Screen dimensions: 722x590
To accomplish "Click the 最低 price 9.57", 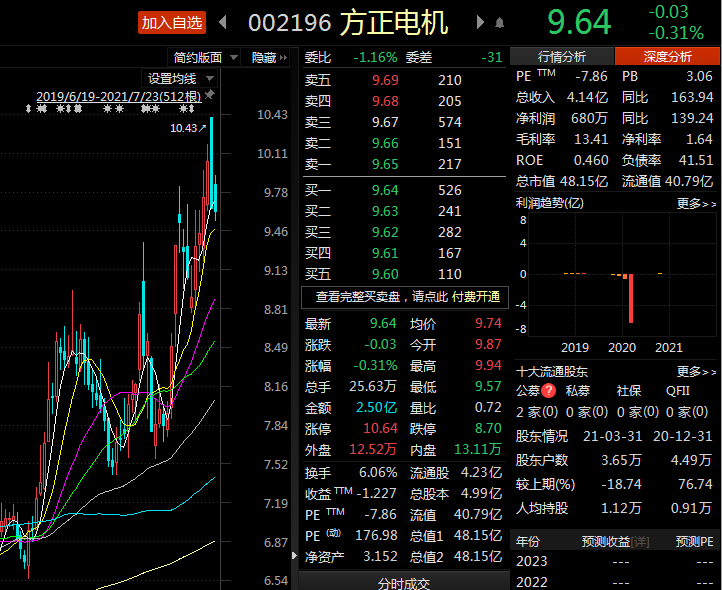I will 488,386.
